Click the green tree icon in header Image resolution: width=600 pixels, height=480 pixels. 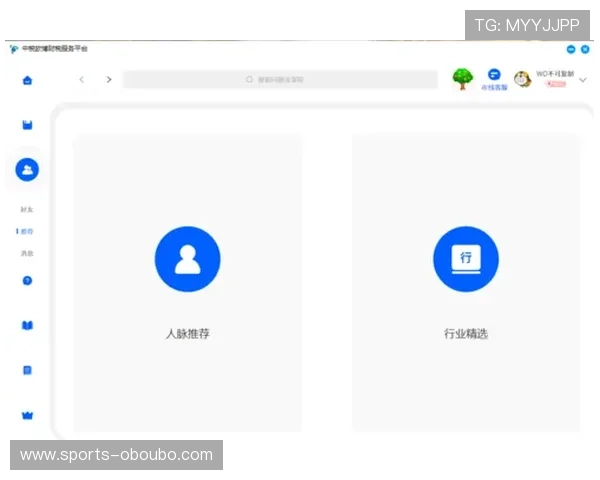(462, 79)
